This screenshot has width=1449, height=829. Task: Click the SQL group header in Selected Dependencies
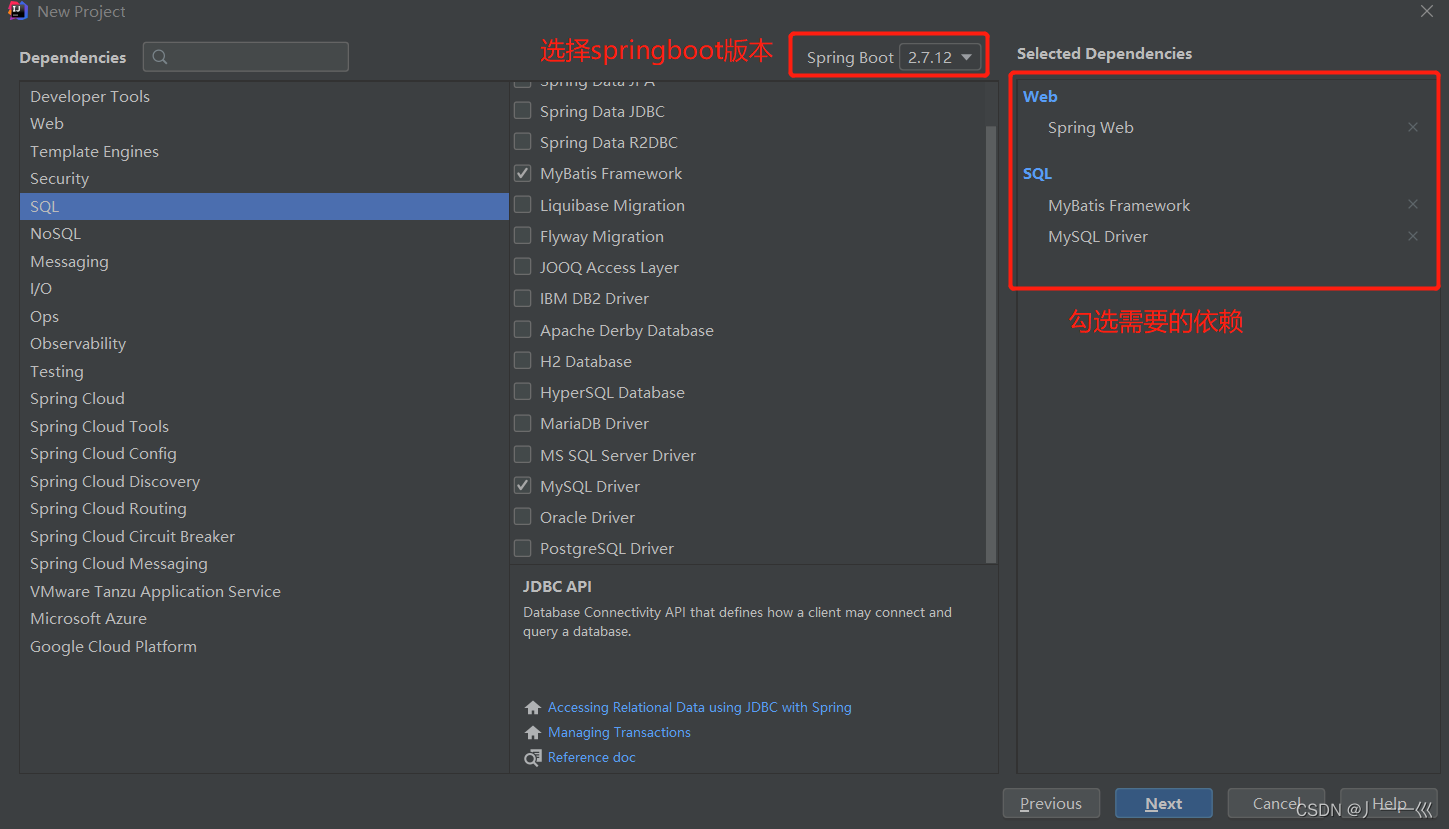click(x=1037, y=174)
